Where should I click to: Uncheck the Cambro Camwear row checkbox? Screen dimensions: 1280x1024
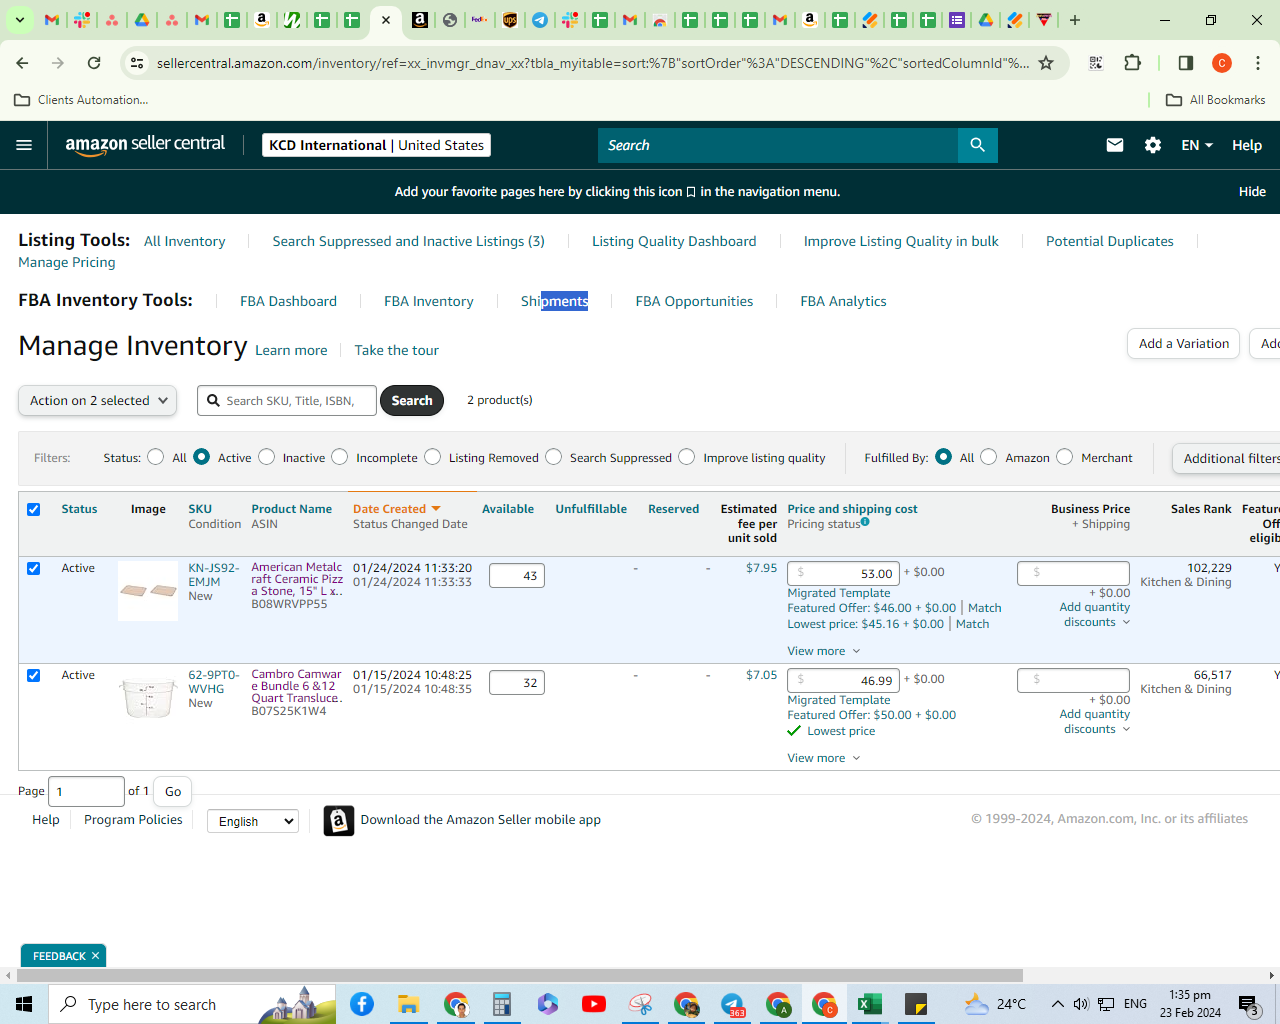tap(34, 675)
